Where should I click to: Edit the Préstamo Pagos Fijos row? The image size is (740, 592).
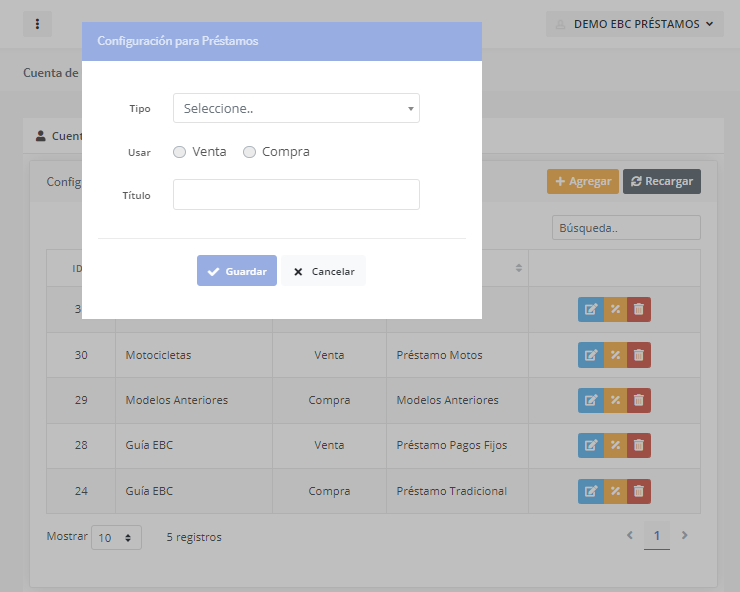[591, 445]
